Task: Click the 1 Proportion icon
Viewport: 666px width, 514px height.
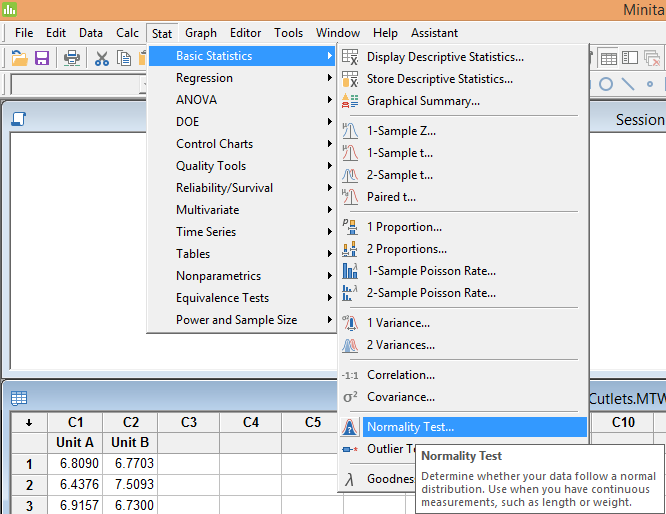Action: 350,227
